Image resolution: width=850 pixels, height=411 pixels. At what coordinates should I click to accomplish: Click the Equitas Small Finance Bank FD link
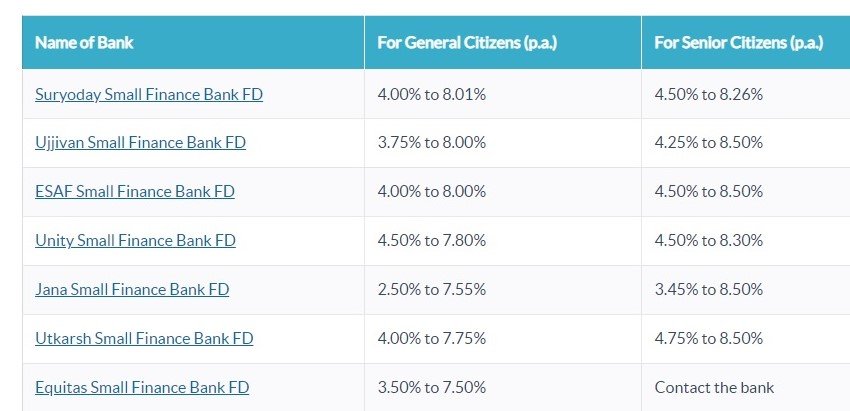pyautogui.click(x=142, y=388)
